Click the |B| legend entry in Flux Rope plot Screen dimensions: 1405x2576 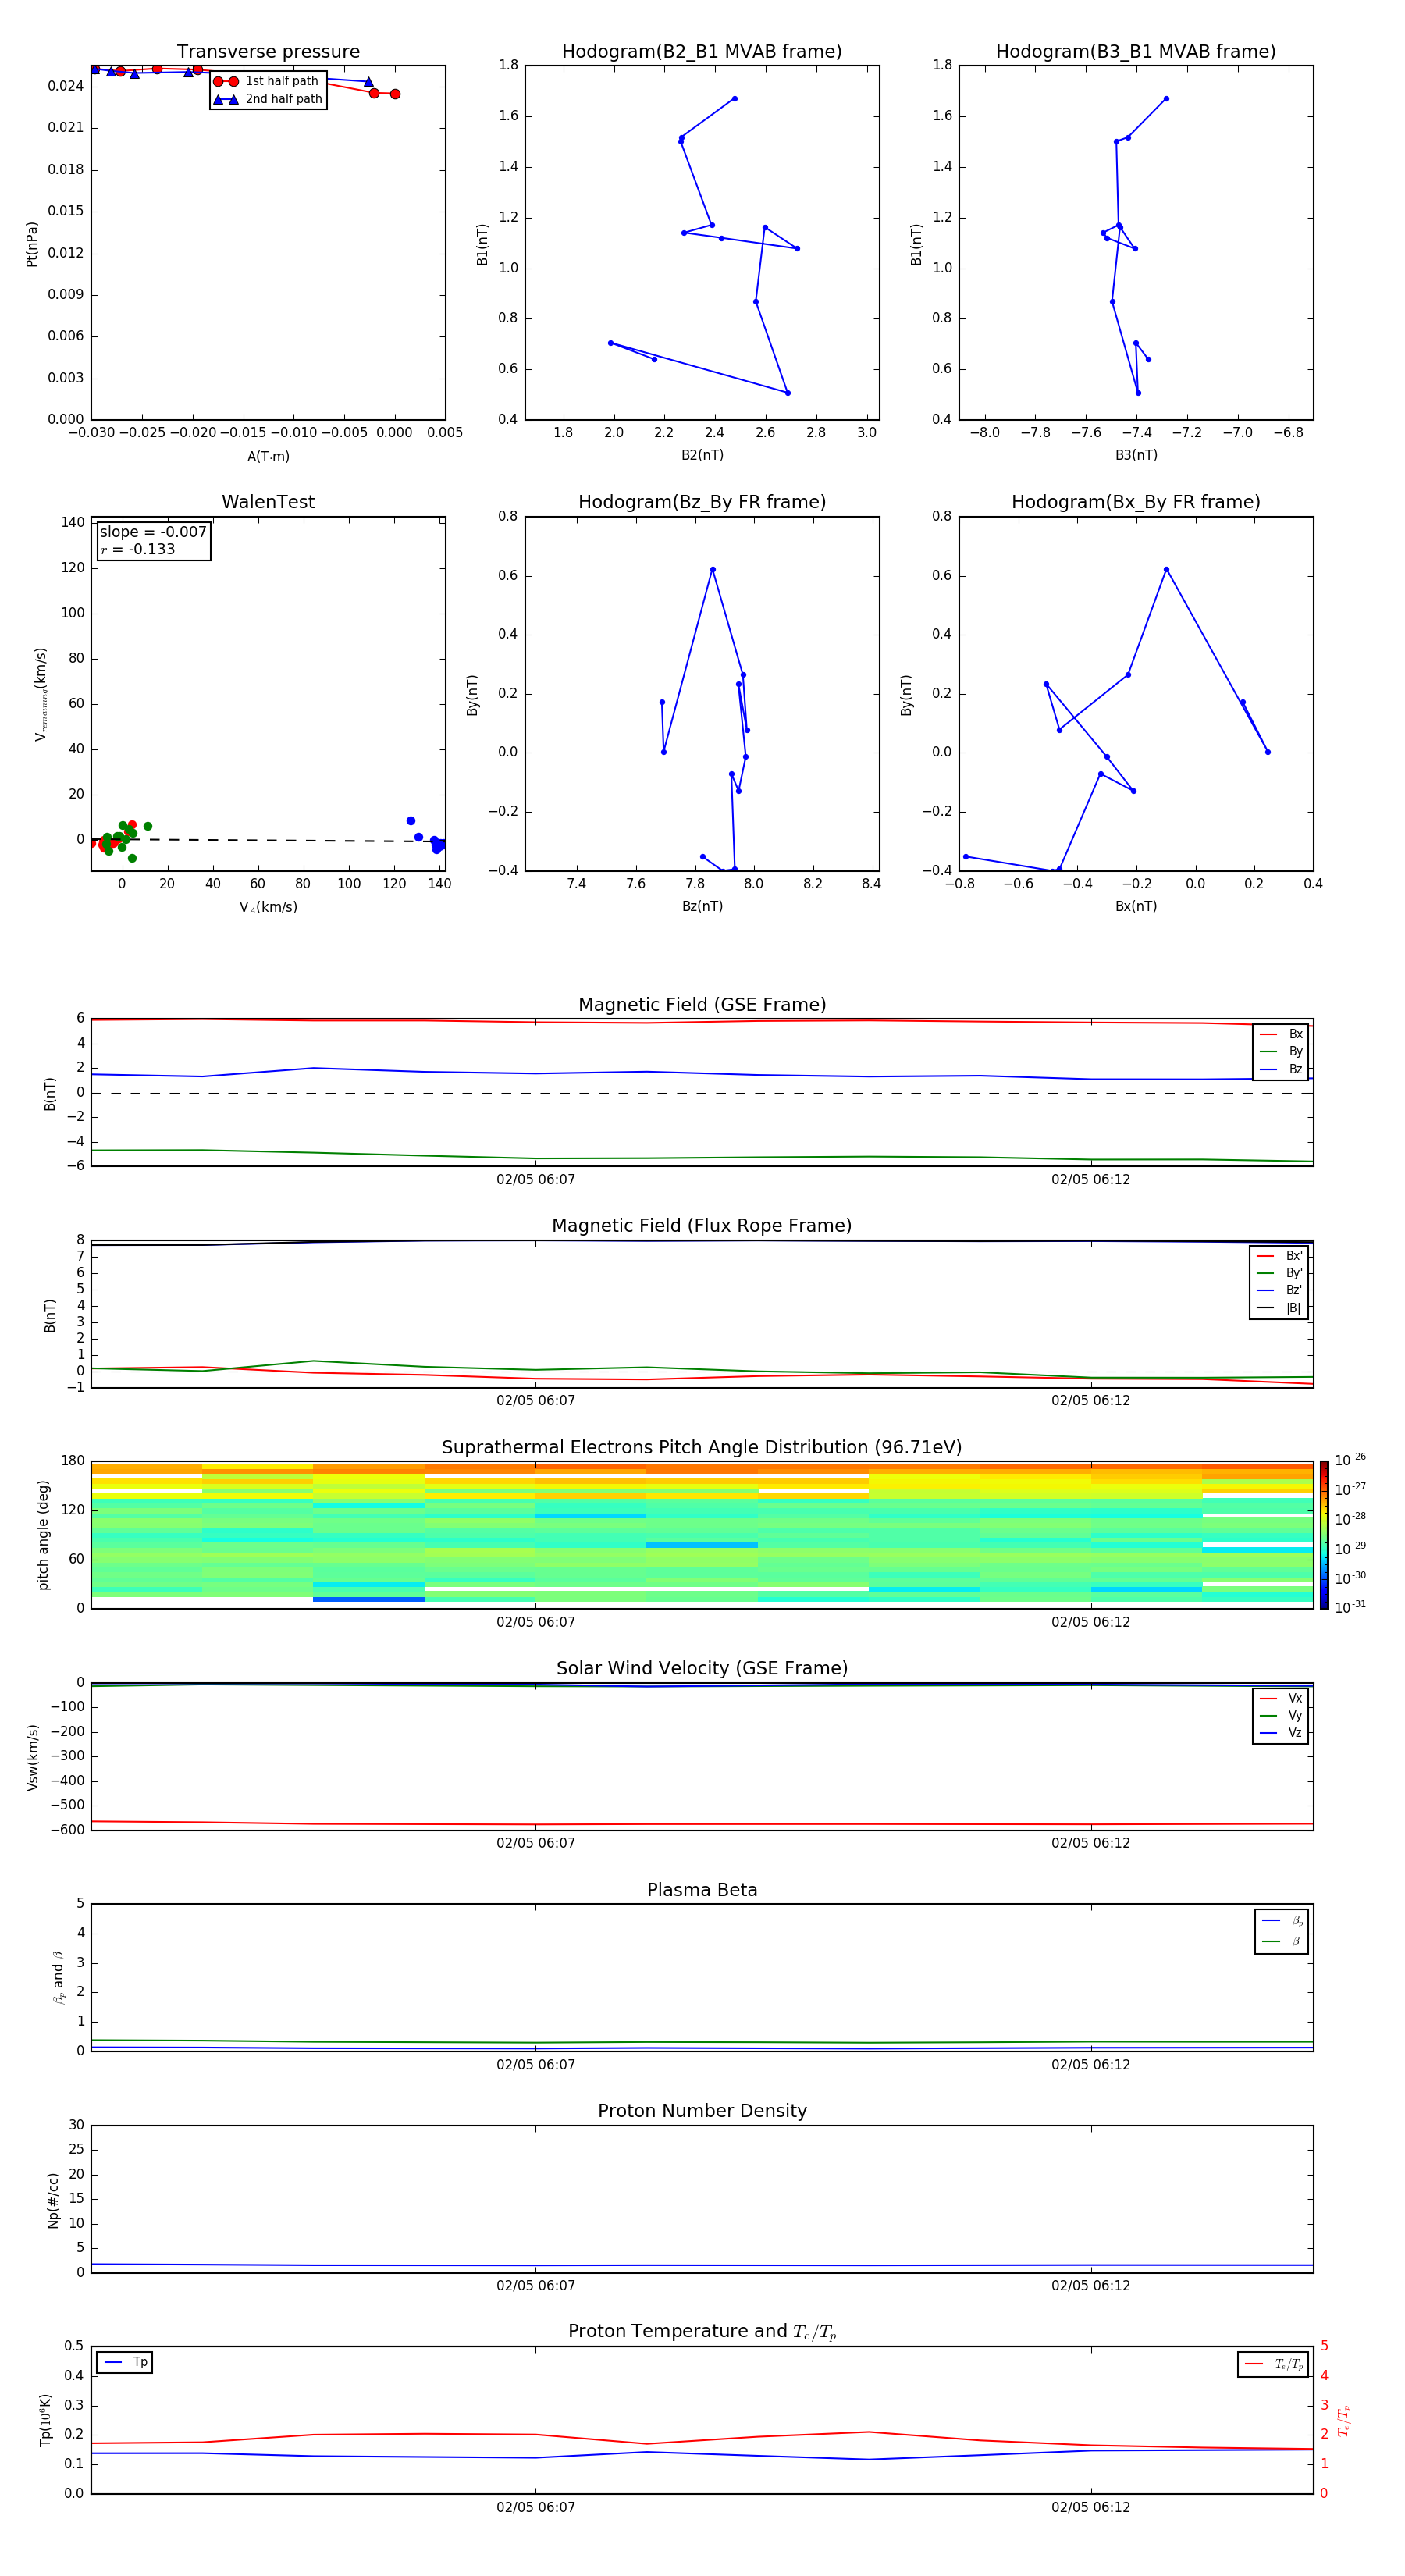[1279, 1308]
